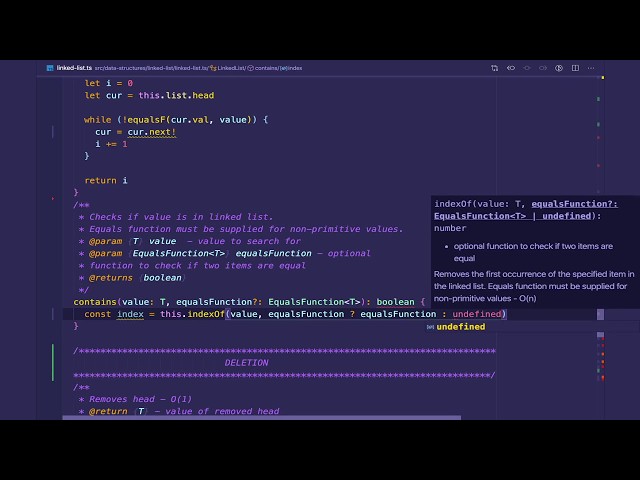
Task: Click '@return T - value of removed head' comment
Action: [x=184, y=411]
